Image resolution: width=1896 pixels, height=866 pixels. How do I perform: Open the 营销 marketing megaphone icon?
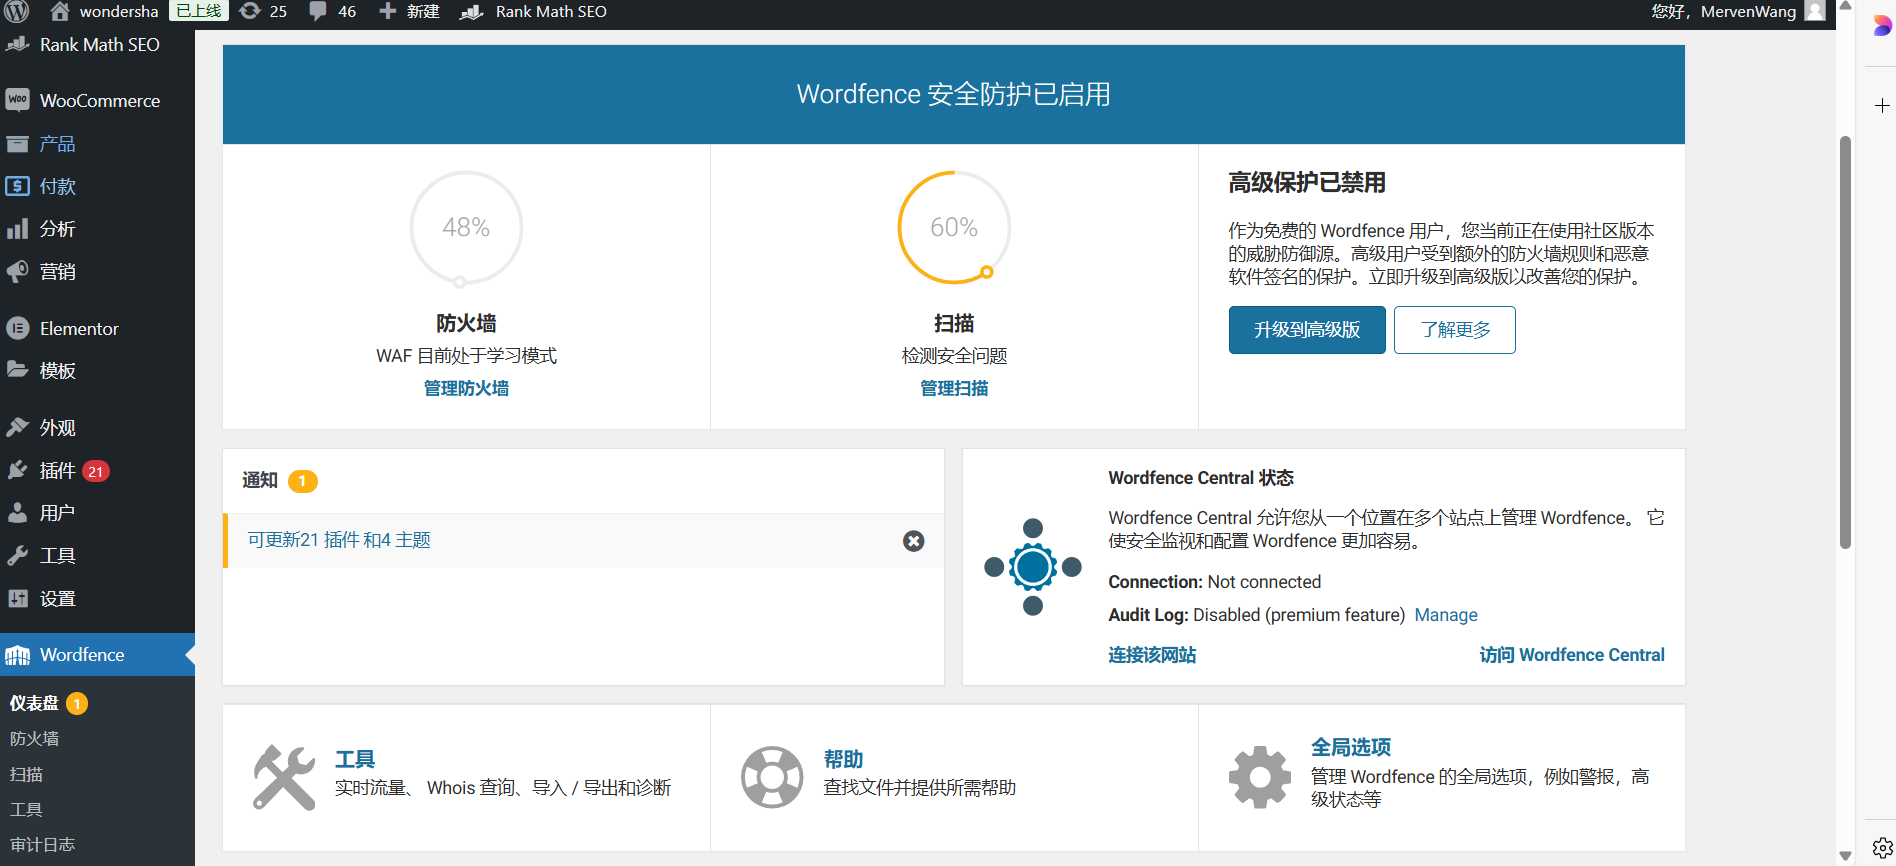tap(17, 271)
